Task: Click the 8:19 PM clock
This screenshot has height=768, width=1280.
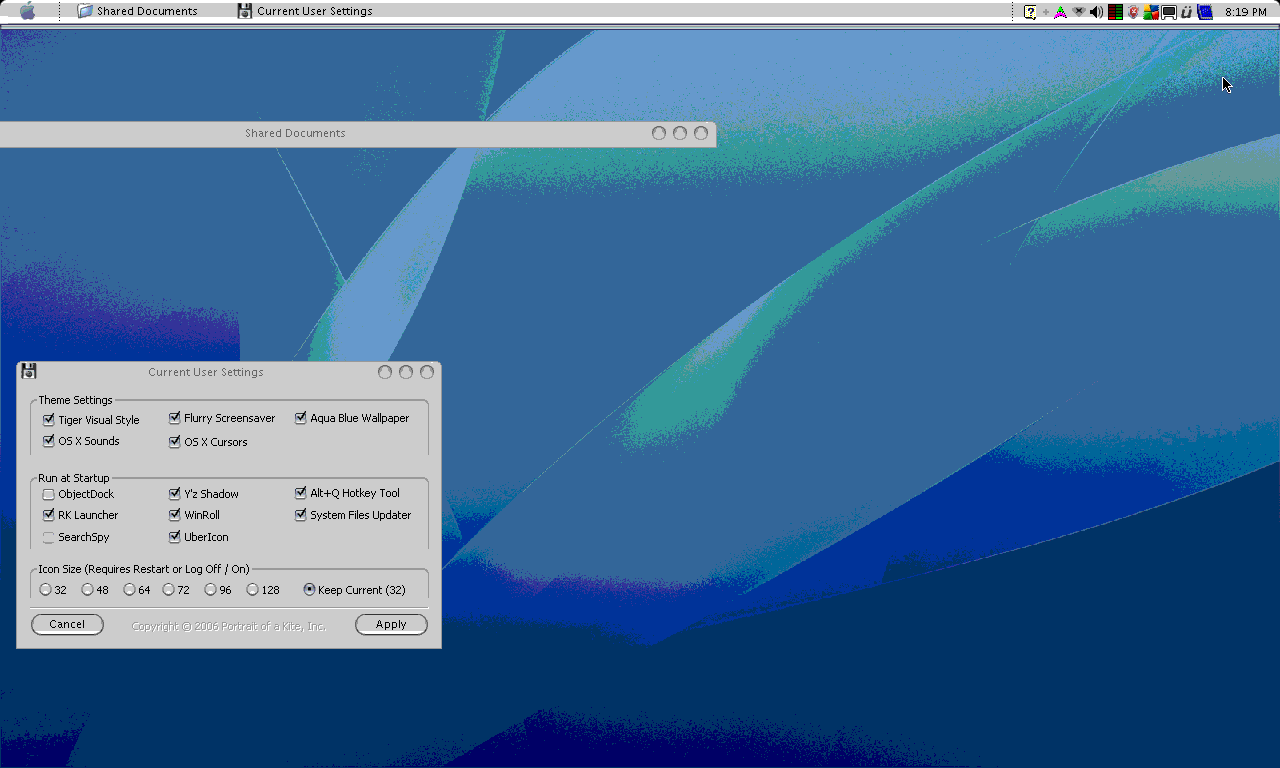Action: point(1246,12)
